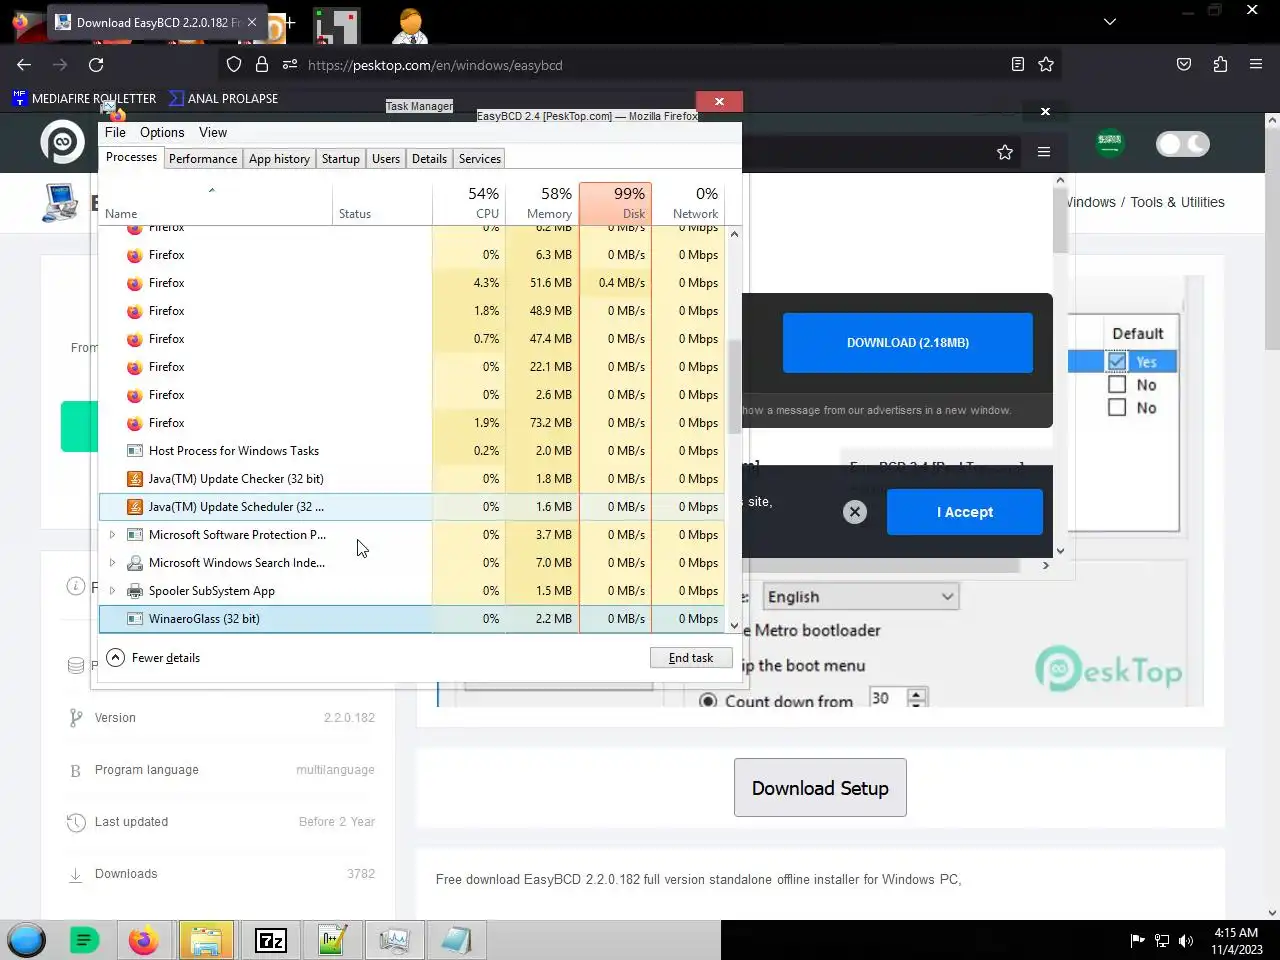Close the Download EasyBCD tab
The height and width of the screenshot is (960, 1280).
coord(251,22)
